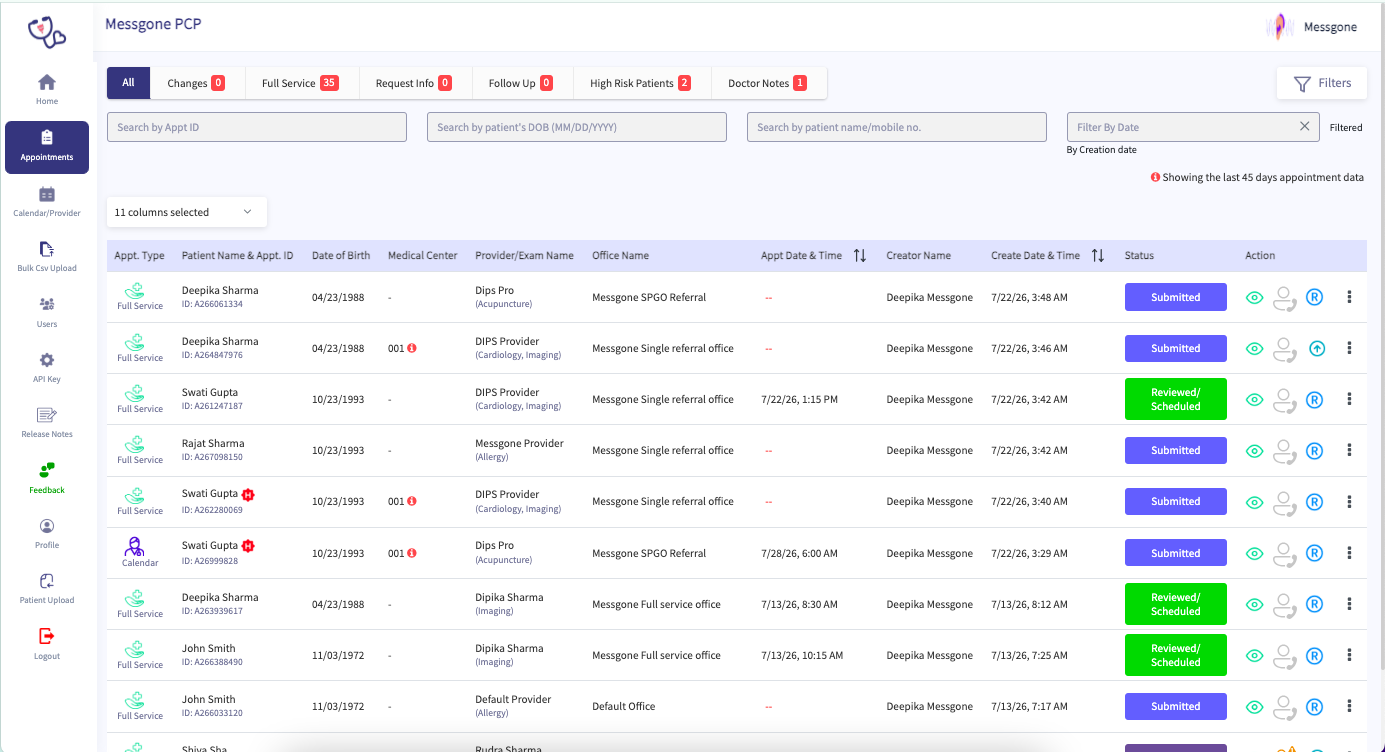Open more options for appointment A267098150

click(x=1349, y=451)
